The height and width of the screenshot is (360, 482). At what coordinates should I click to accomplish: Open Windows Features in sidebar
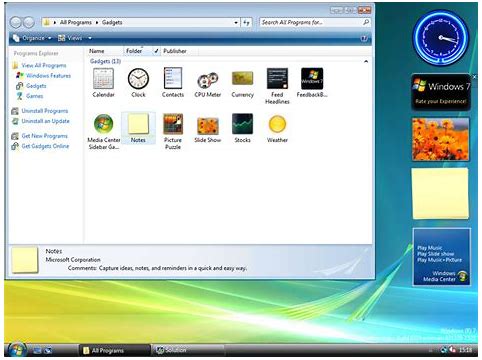pos(48,76)
